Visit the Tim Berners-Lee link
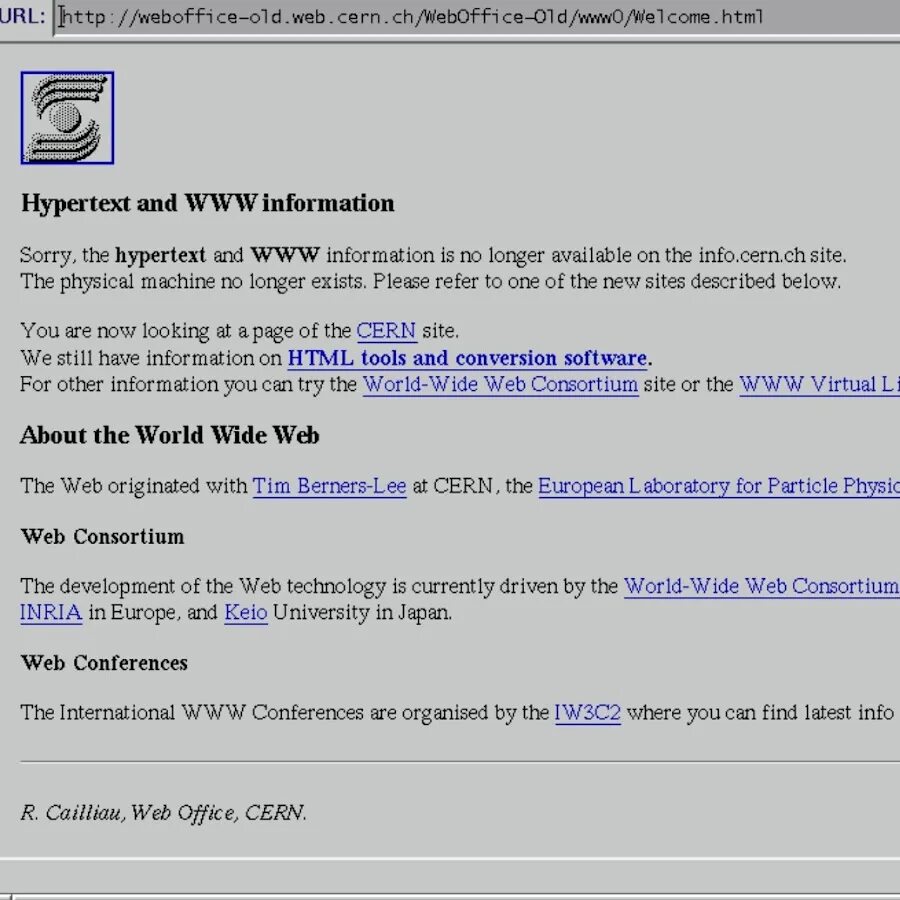The width and height of the screenshot is (900, 900). [329, 486]
